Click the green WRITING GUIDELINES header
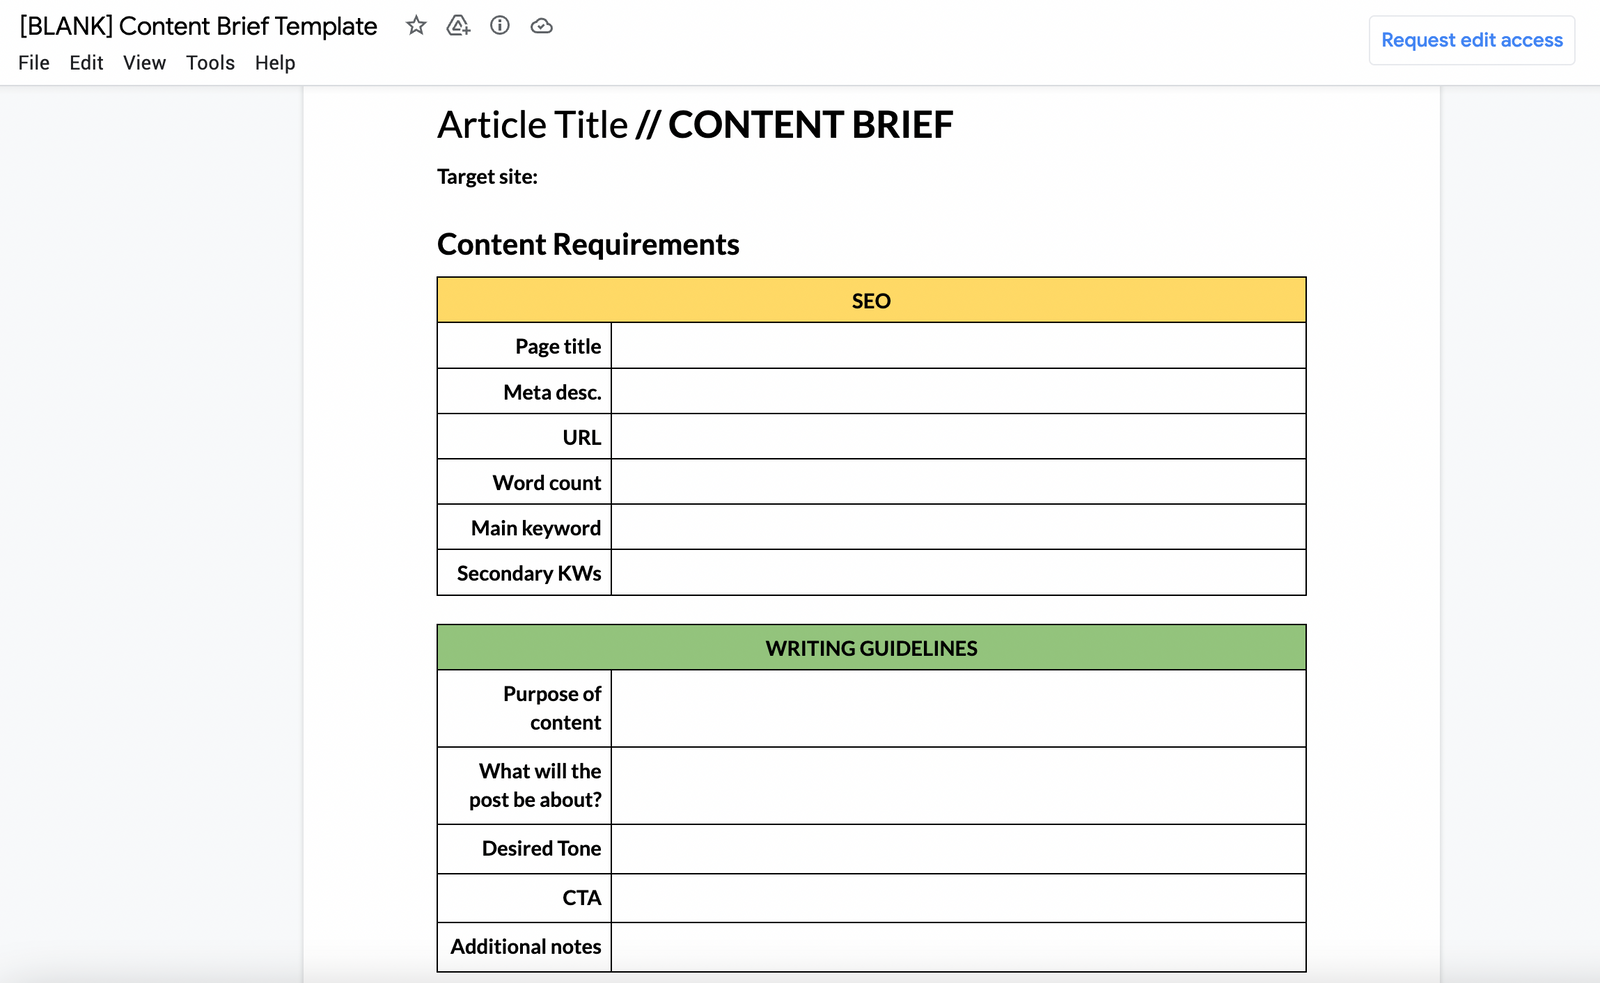The image size is (1600, 983). point(870,647)
